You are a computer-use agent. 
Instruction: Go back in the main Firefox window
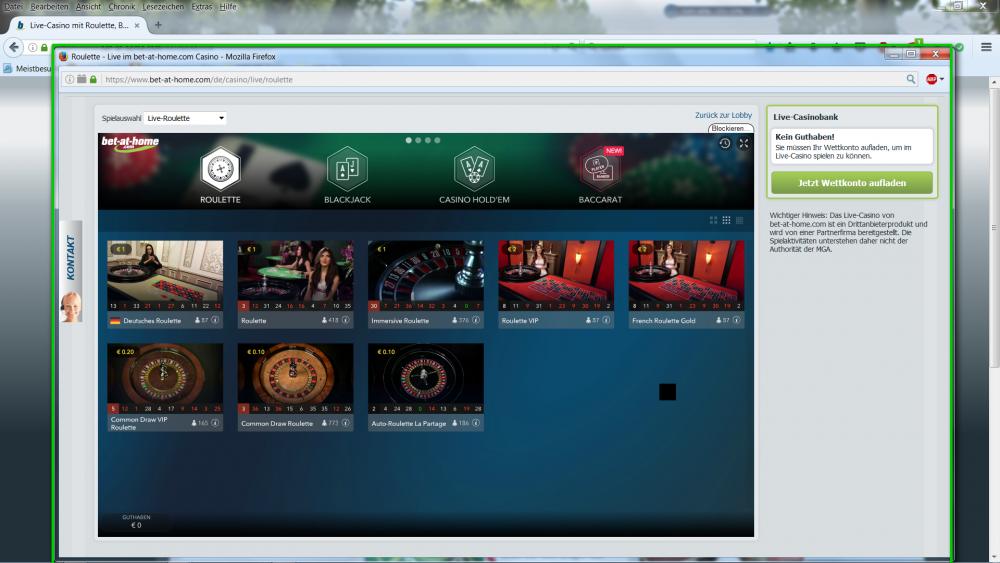pyautogui.click(x=14, y=47)
